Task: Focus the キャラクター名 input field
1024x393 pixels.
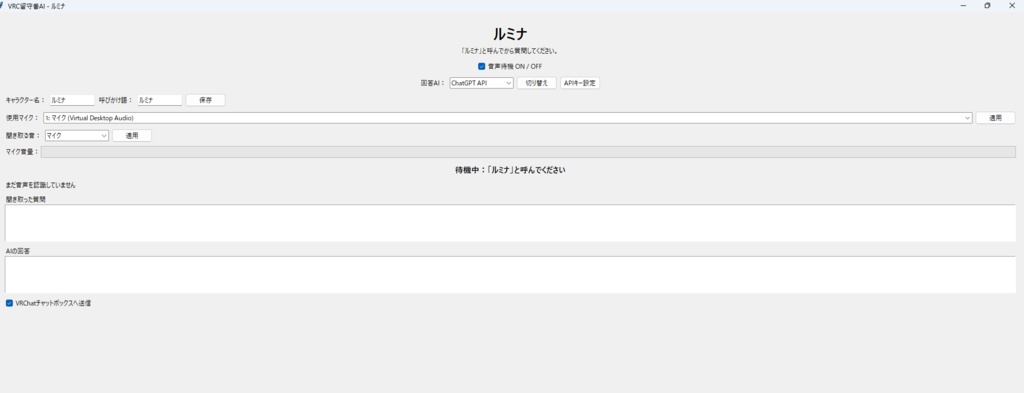Action: [x=72, y=101]
